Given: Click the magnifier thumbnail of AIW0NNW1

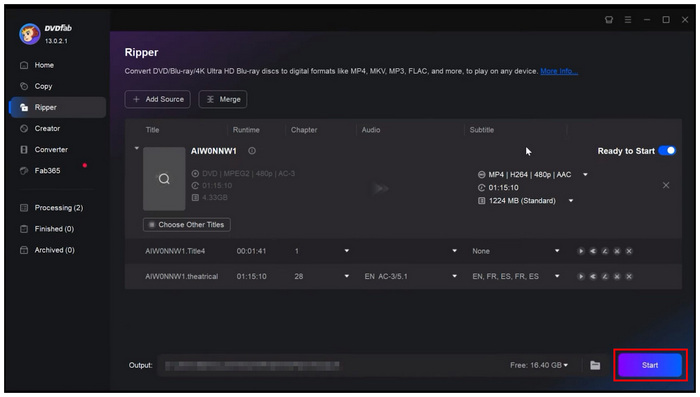Looking at the screenshot, I should pyautogui.click(x=164, y=179).
